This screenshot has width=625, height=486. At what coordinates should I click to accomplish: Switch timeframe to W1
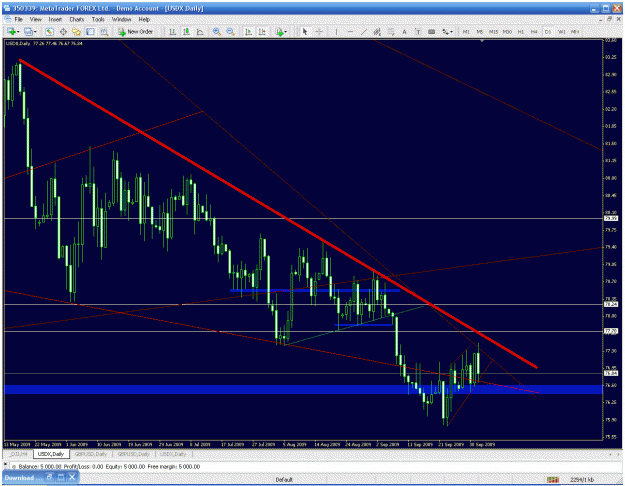click(x=561, y=31)
